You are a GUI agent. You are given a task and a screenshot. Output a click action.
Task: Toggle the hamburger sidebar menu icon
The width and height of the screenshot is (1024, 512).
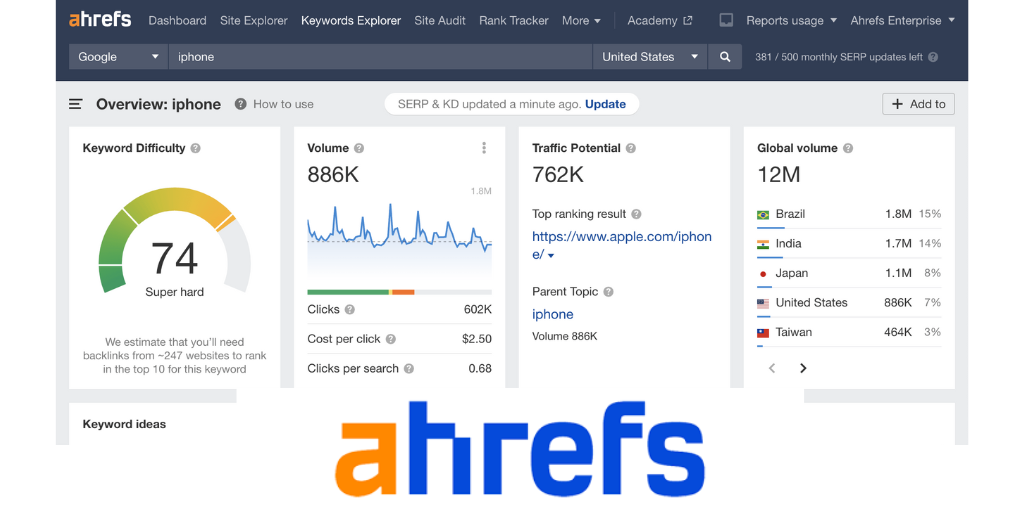coord(76,104)
